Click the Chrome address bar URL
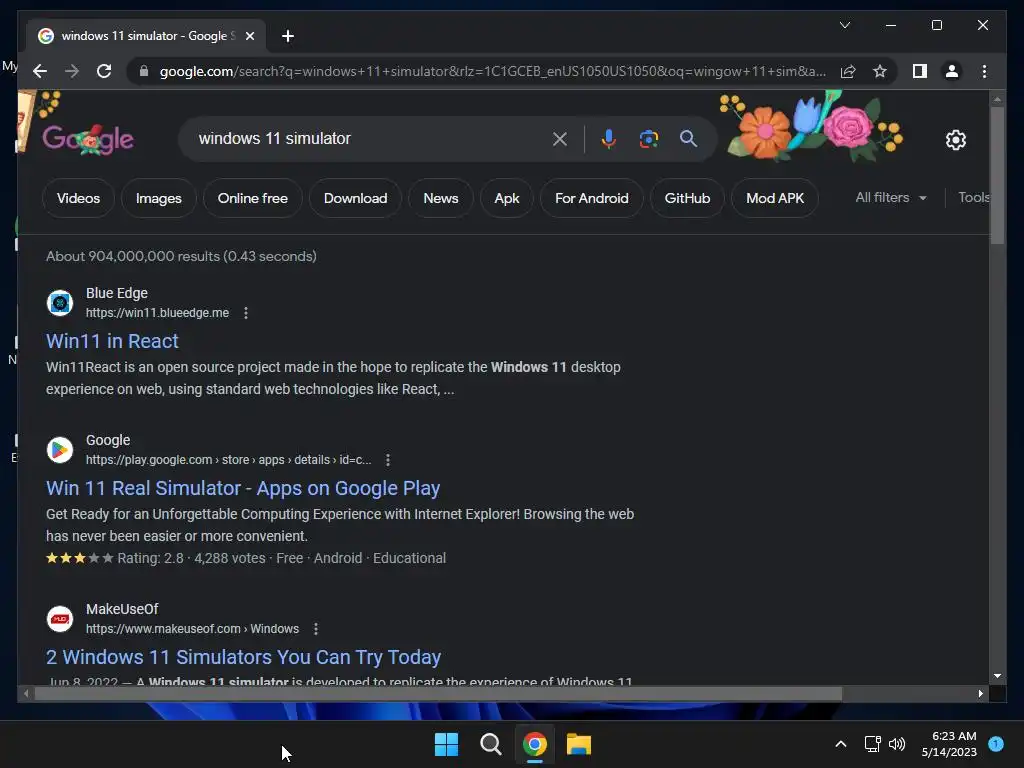Screen dimensions: 1024x768 tap(492, 71)
